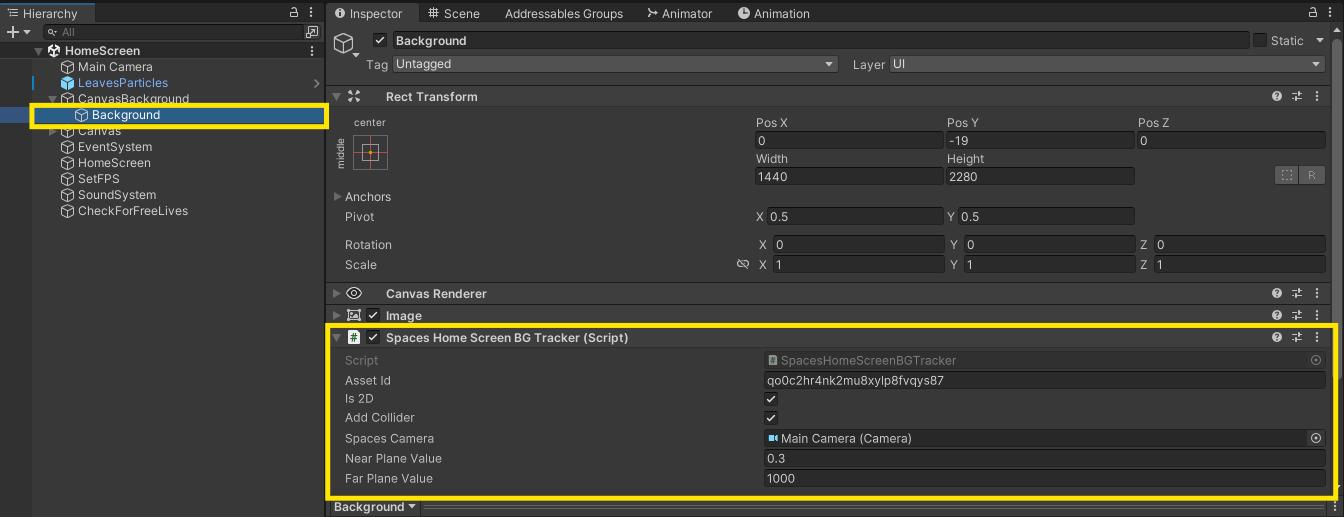Open the Tag dropdown showing Untagged
The width and height of the screenshot is (1344, 517).
point(614,64)
